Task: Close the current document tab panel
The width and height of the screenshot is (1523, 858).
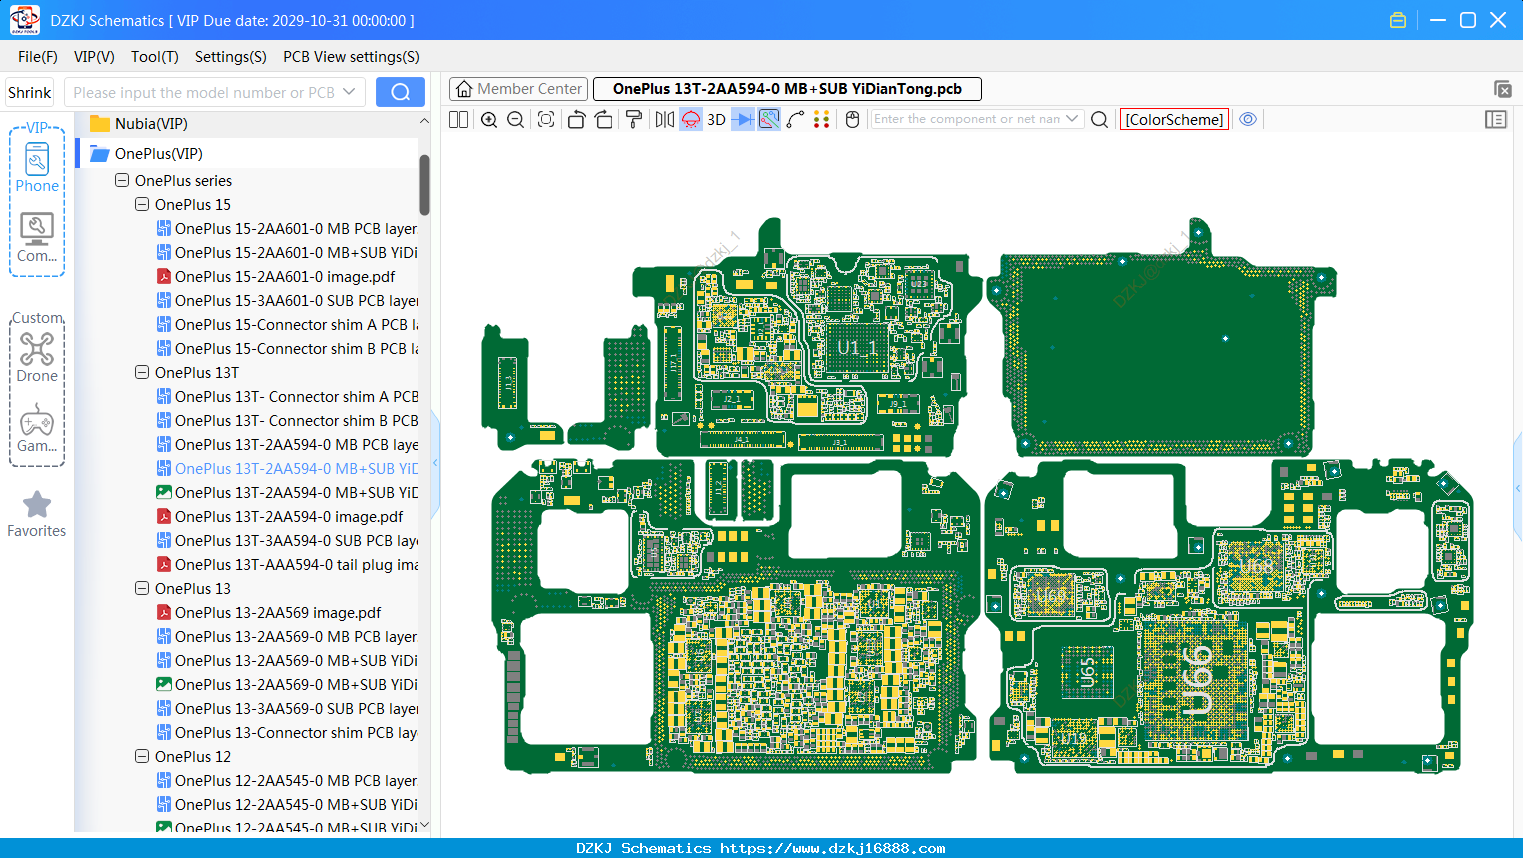Action: pos(1502,89)
